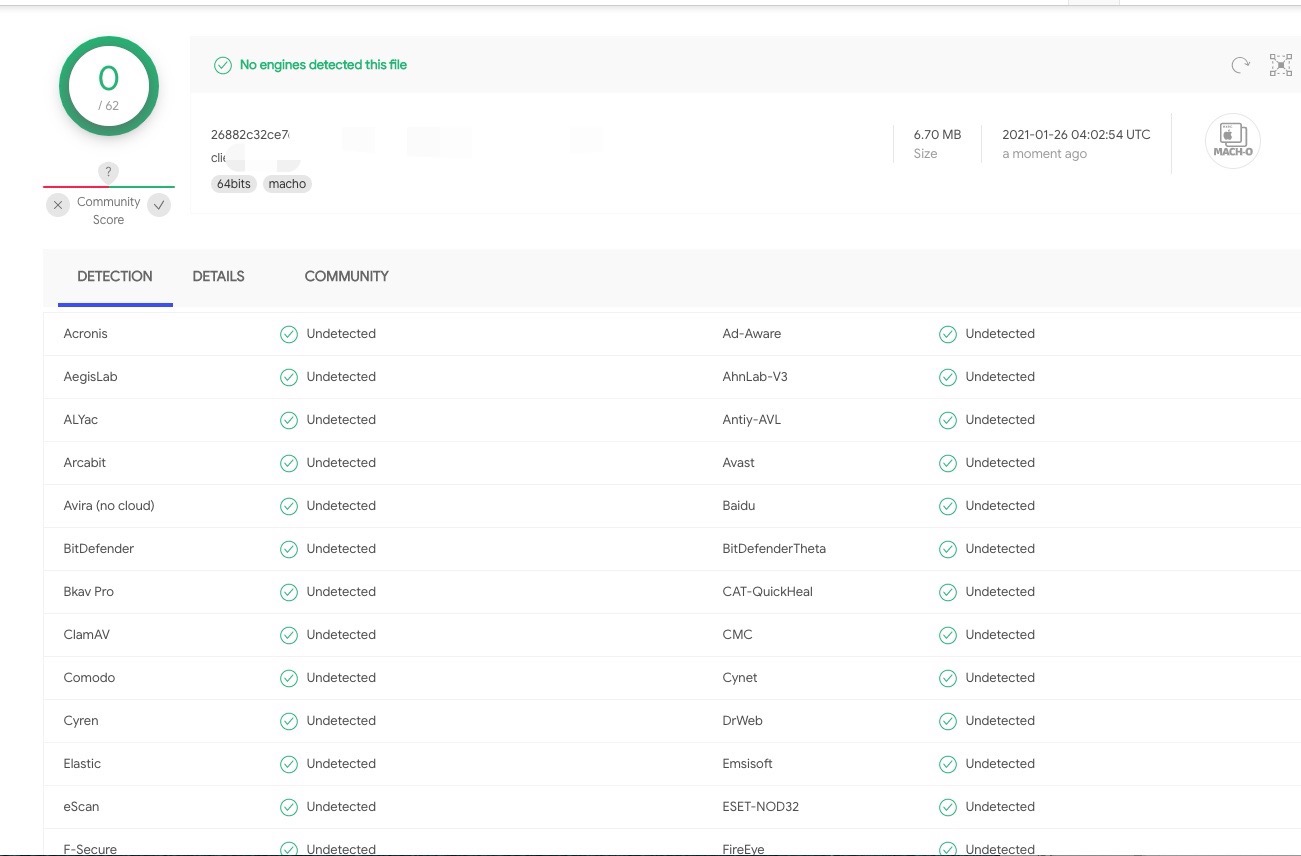Click the Cynet undetected check icon
This screenshot has width=1301, height=856.
[x=948, y=678]
